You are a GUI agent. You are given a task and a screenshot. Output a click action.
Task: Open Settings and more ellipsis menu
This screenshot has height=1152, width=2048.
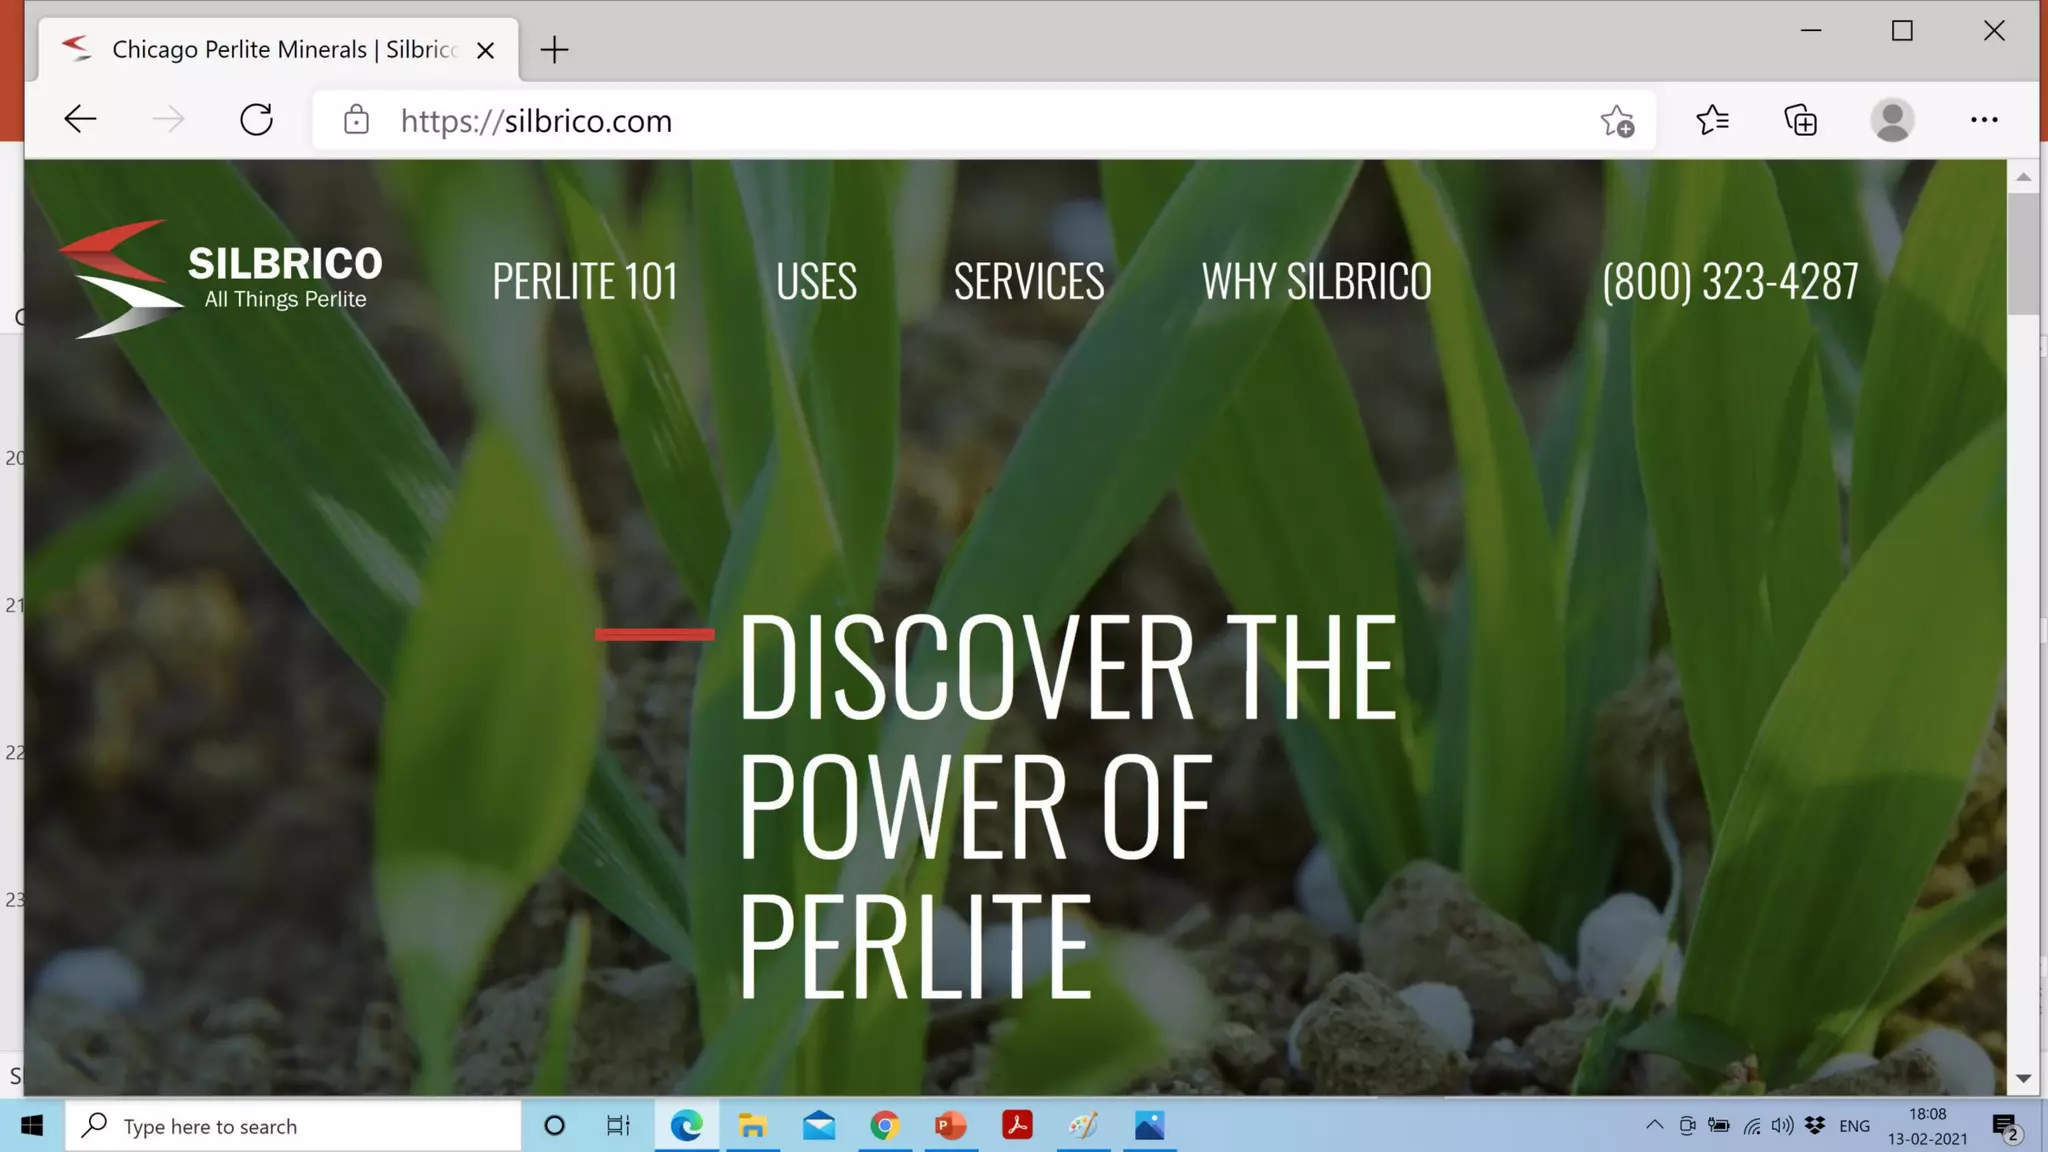(1983, 120)
